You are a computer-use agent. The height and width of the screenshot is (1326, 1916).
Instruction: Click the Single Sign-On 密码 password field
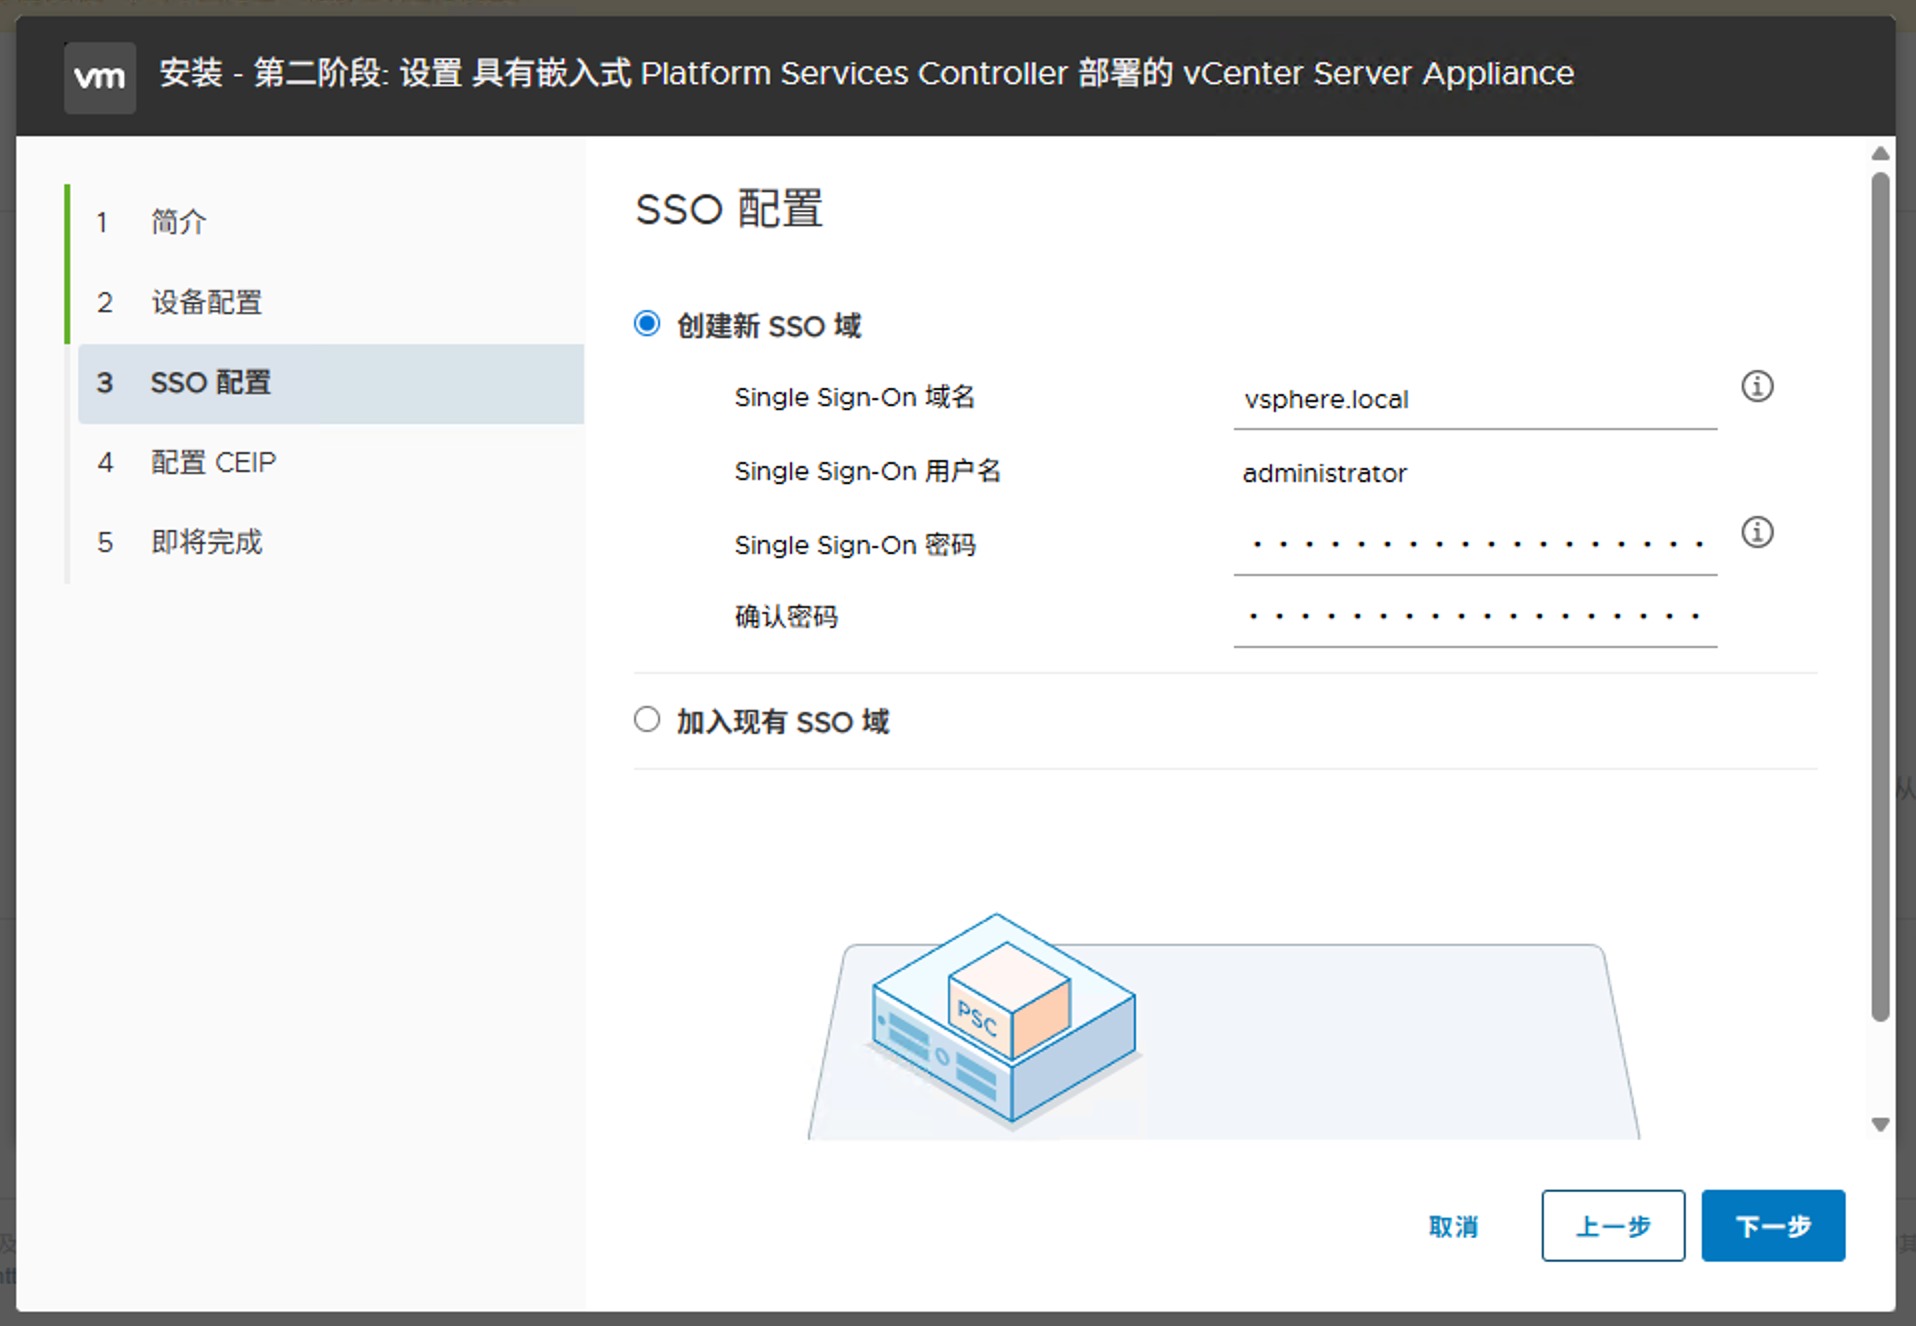point(1475,545)
